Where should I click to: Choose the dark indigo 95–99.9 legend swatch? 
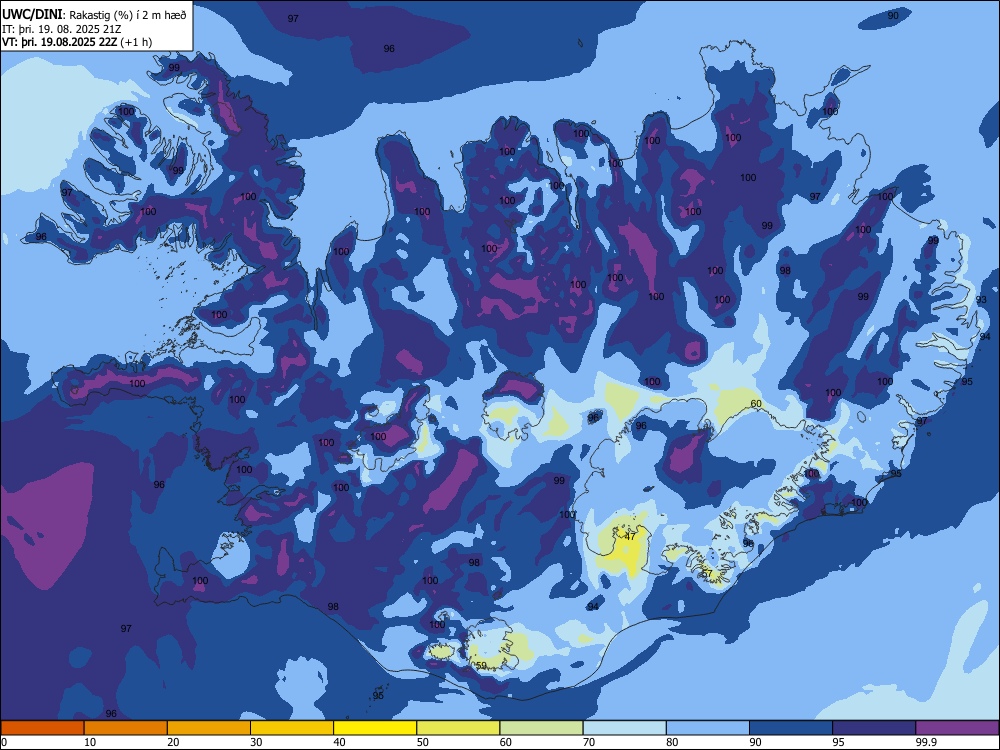tap(874, 728)
